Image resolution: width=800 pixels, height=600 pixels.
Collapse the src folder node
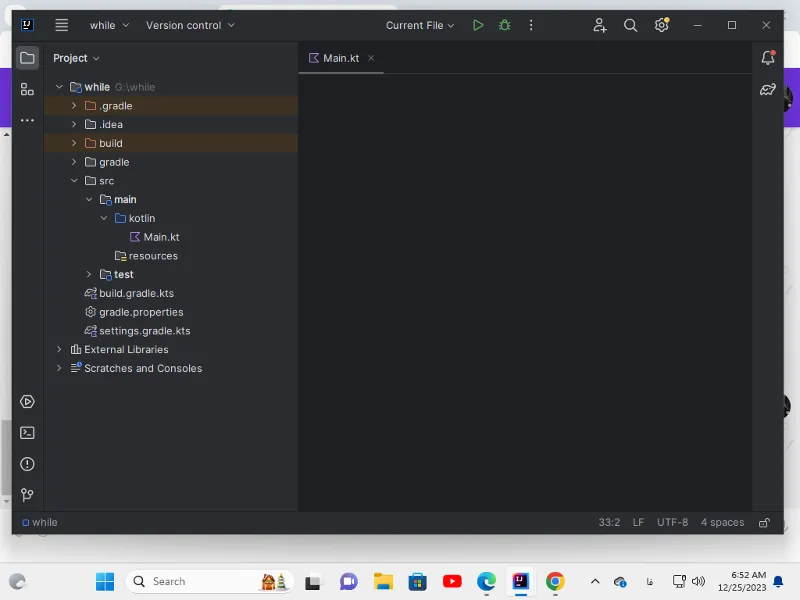click(x=74, y=181)
